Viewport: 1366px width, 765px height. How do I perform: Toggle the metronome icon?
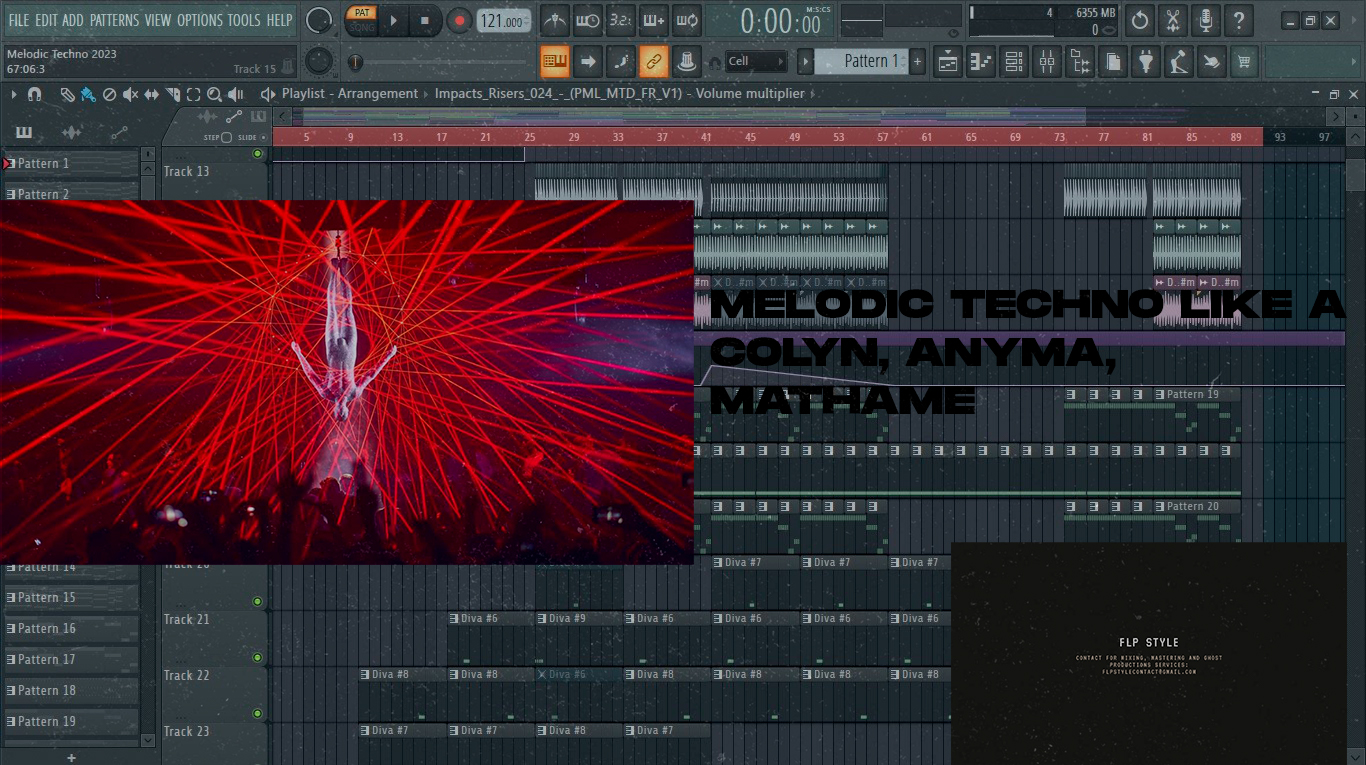click(x=555, y=20)
